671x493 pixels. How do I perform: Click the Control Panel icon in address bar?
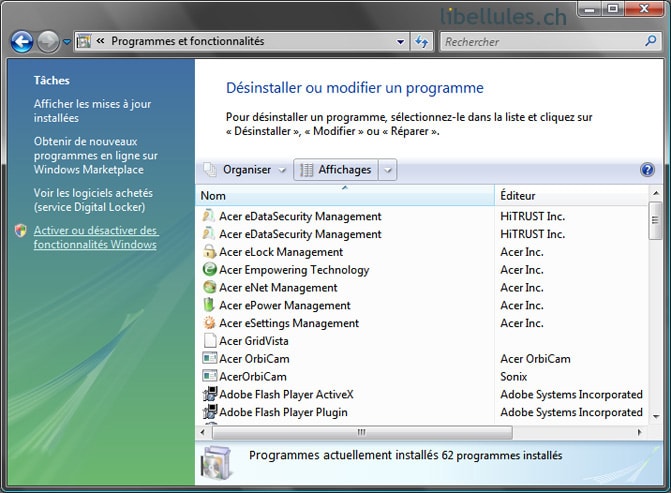tap(84, 42)
